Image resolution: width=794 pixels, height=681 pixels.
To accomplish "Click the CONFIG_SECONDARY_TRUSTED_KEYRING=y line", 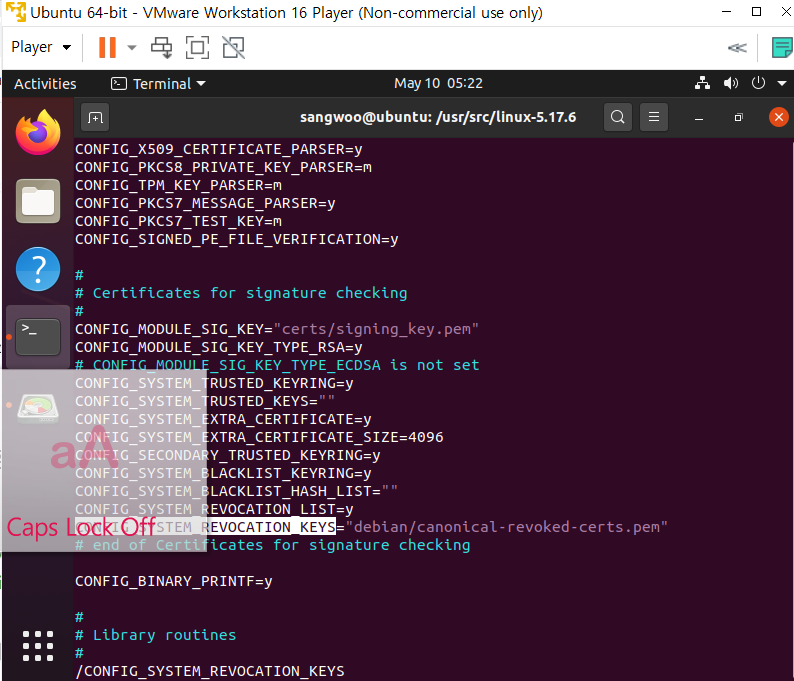I will [x=228, y=455].
